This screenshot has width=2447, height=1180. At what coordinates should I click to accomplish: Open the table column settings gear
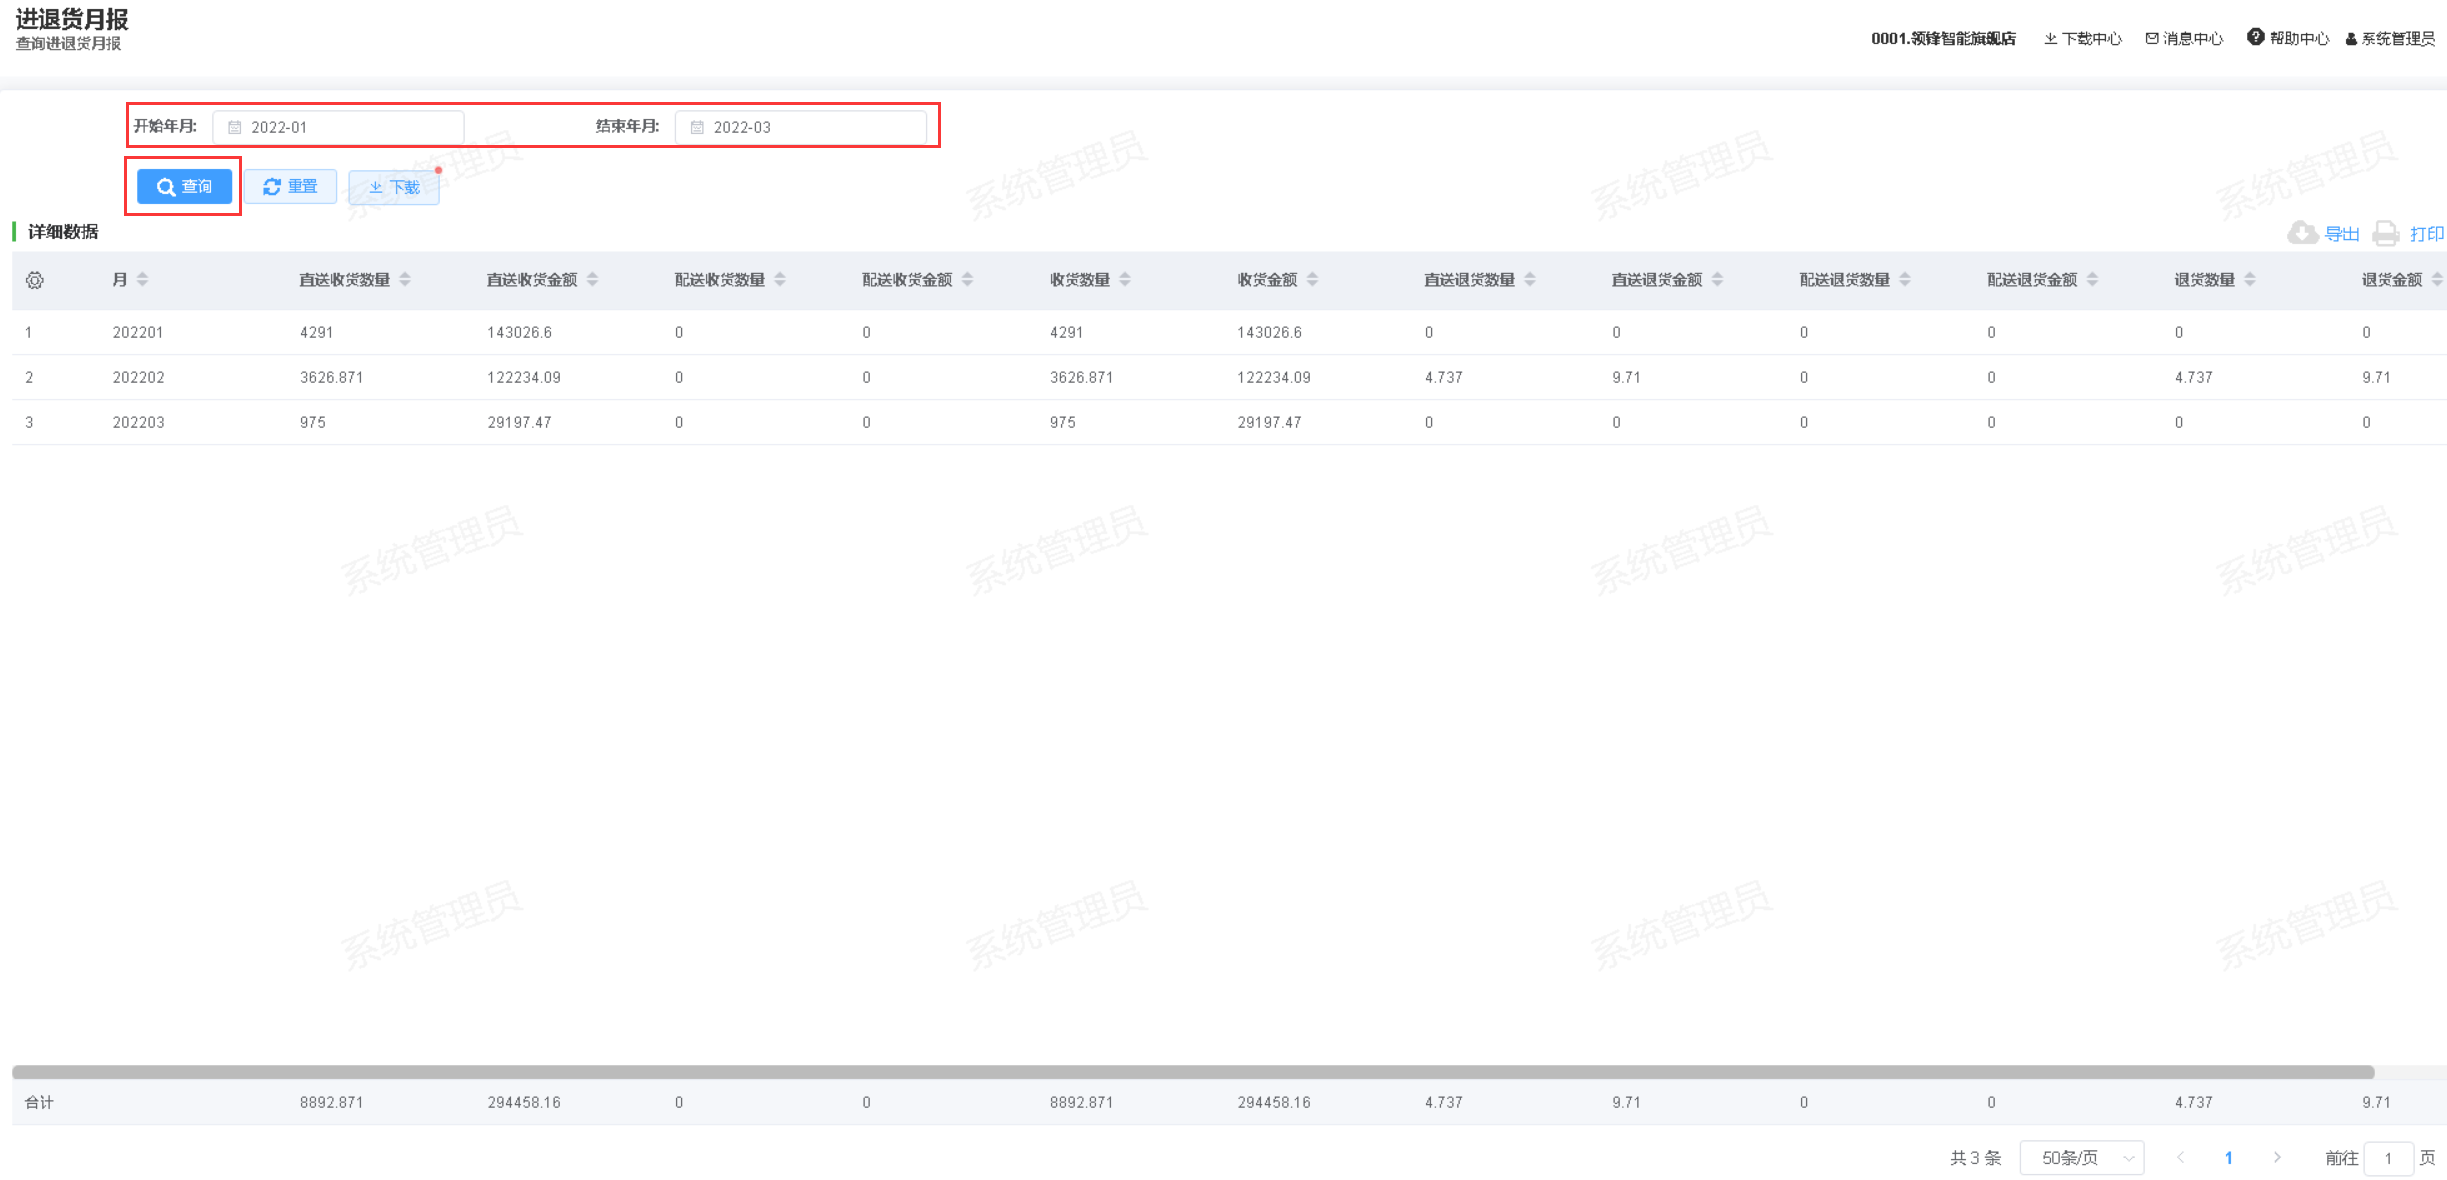coord(35,280)
